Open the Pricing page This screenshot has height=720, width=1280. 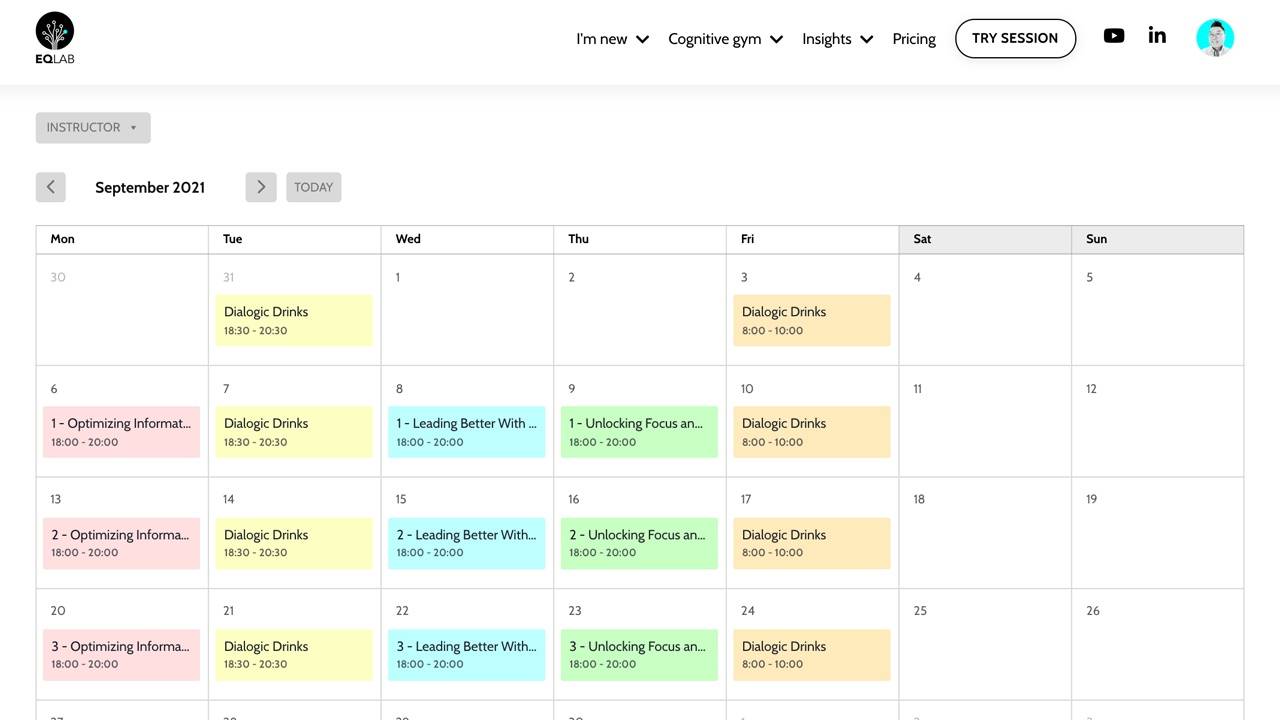pos(914,39)
